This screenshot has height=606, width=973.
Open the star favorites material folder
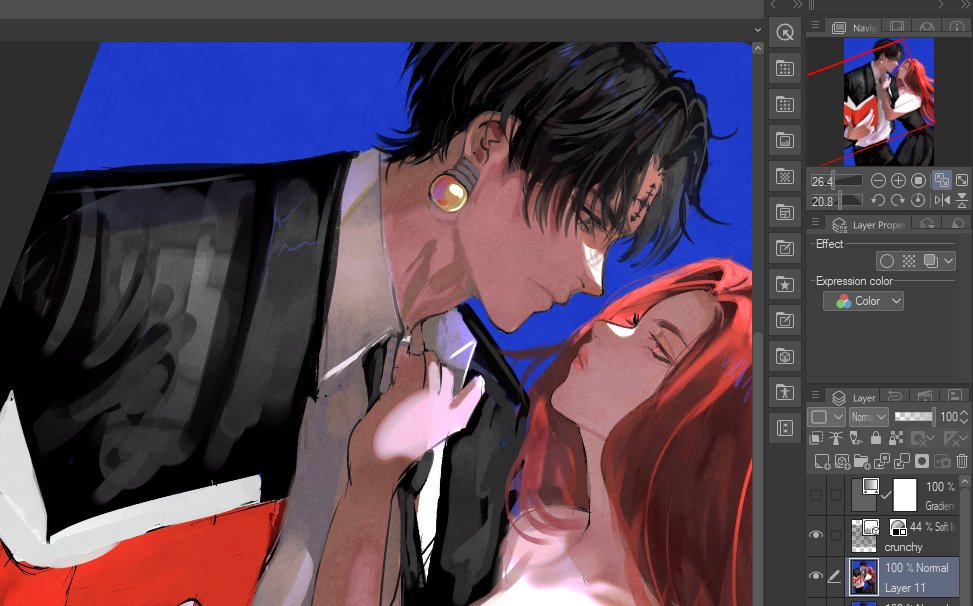coord(785,284)
